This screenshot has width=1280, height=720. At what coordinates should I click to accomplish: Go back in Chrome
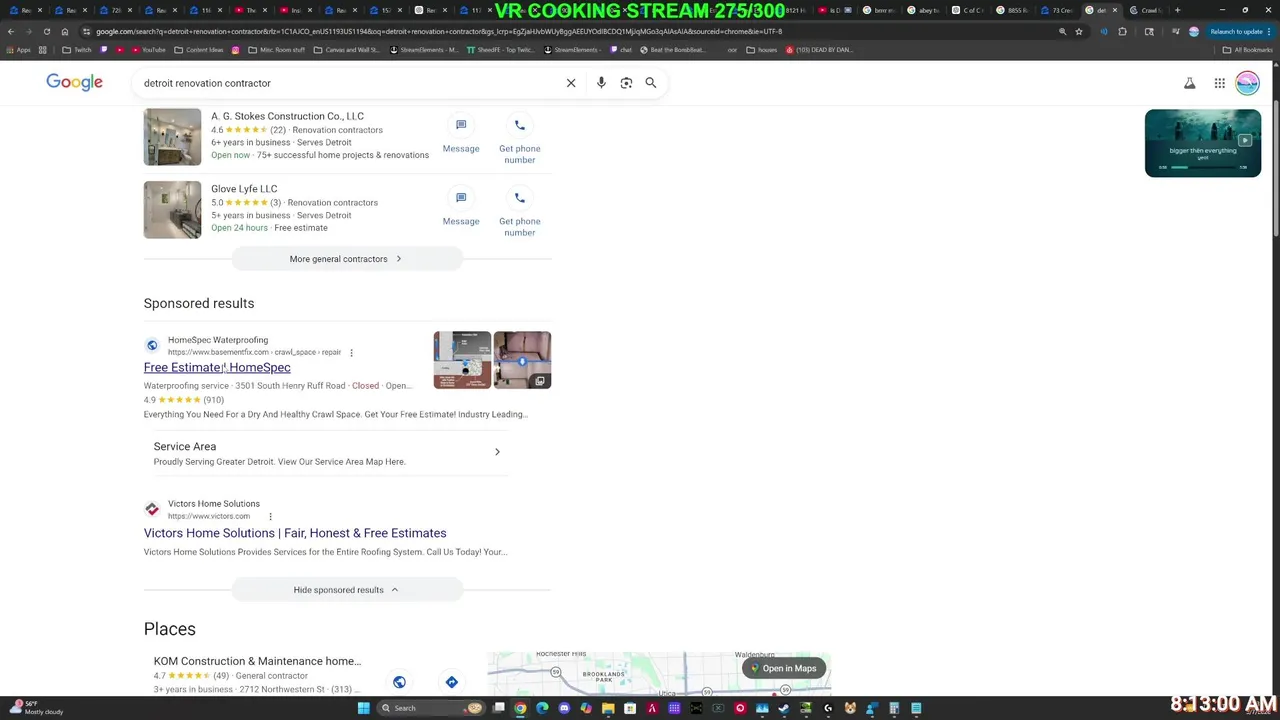(x=10, y=31)
